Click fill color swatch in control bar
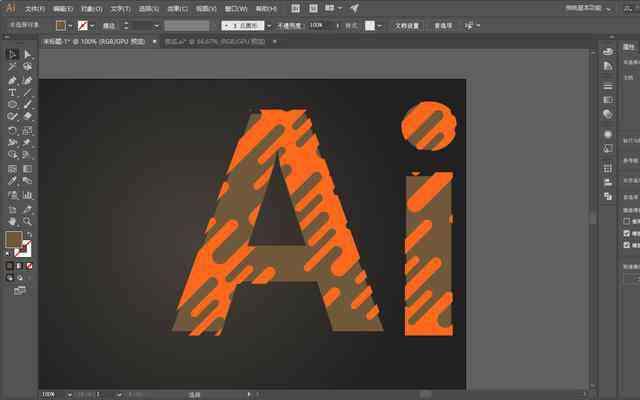Image resolution: width=640 pixels, height=400 pixels. tap(60, 26)
